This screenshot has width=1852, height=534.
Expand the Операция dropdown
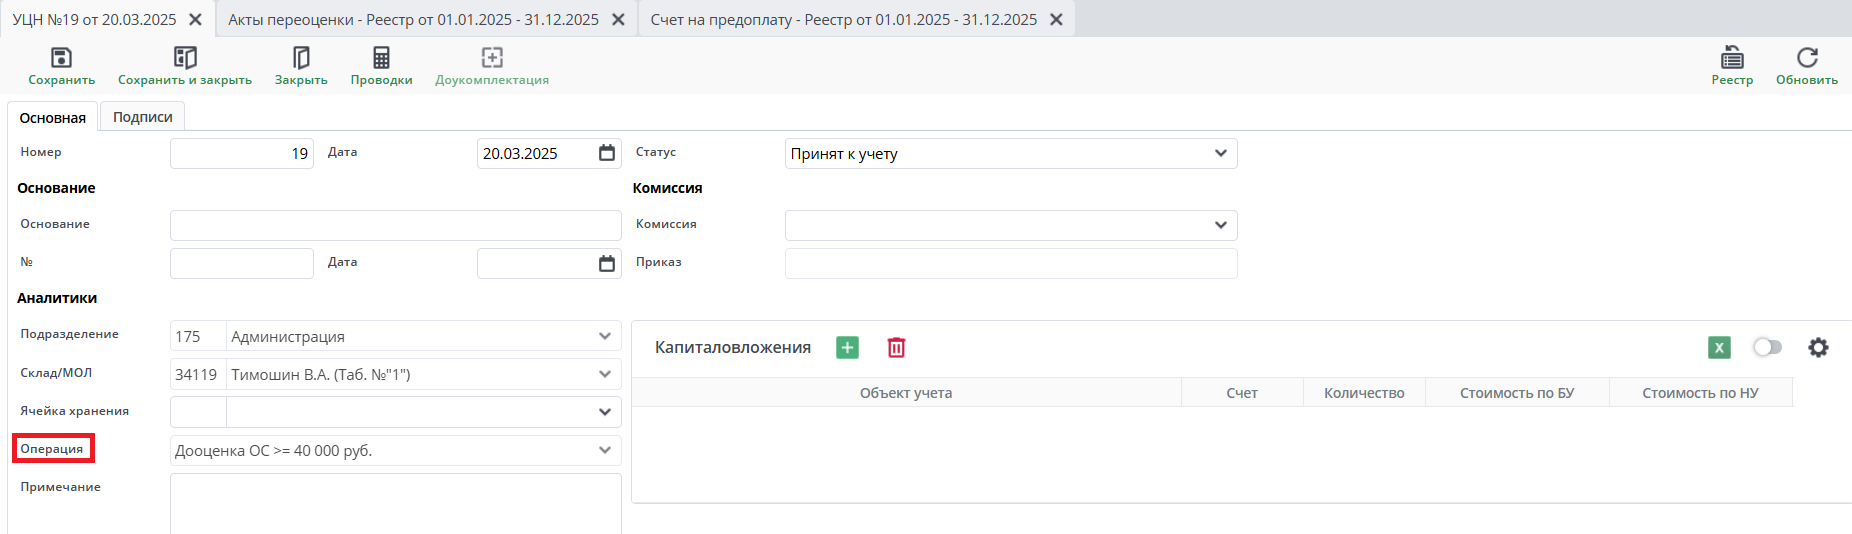tap(604, 451)
